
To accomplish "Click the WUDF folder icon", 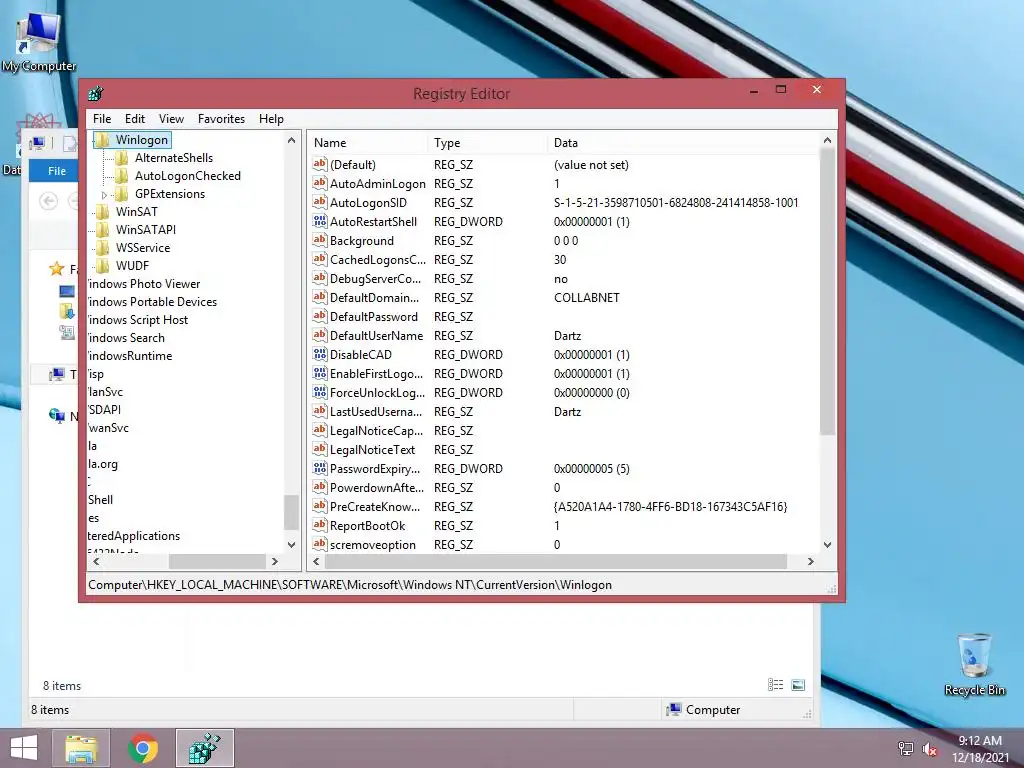I will pos(103,266).
